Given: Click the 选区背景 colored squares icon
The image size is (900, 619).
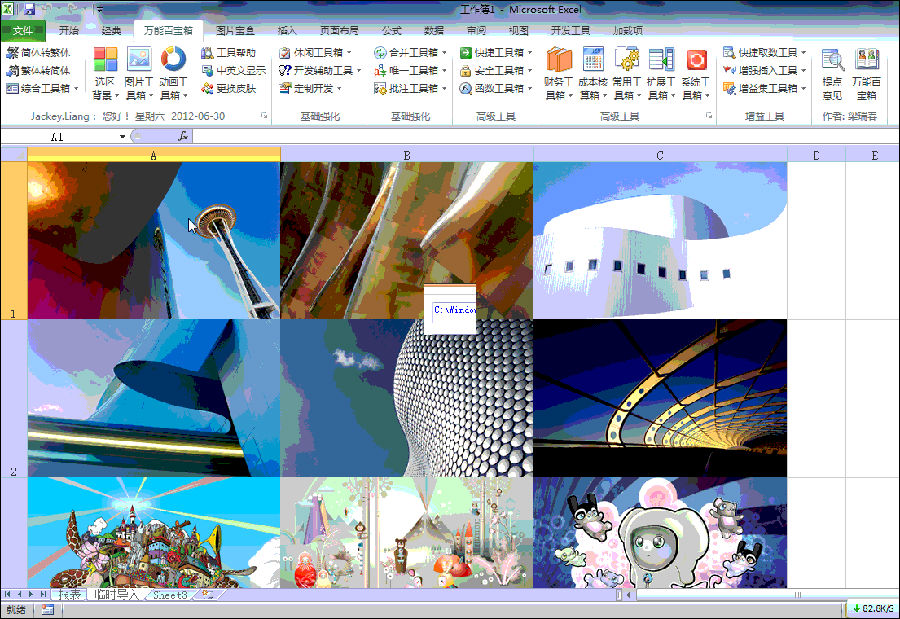Looking at the screenshot, I should (104, 61).
